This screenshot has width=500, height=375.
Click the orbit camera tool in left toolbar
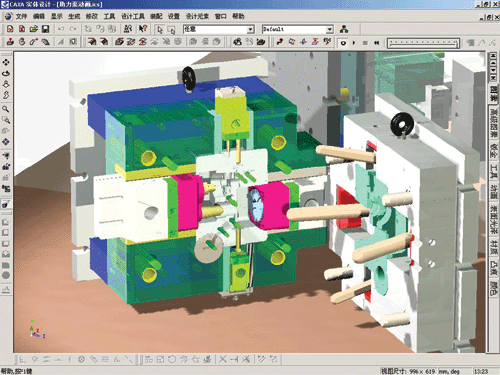click(x=6, y=73)
